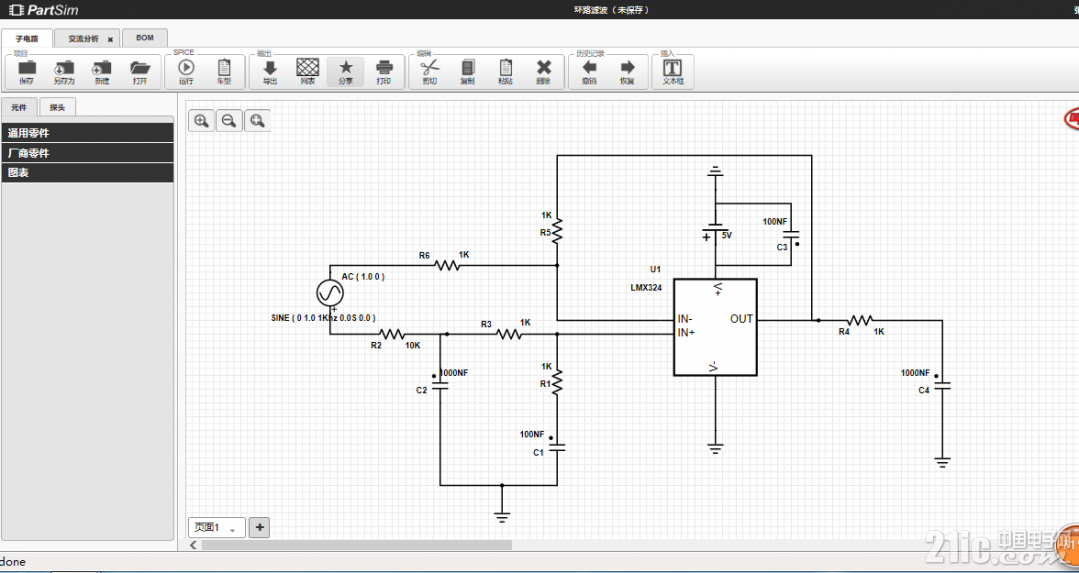This screenshot has height=573, width=1079.
Task: Switch to the 子电路 tab
Action: coord(26,39)
